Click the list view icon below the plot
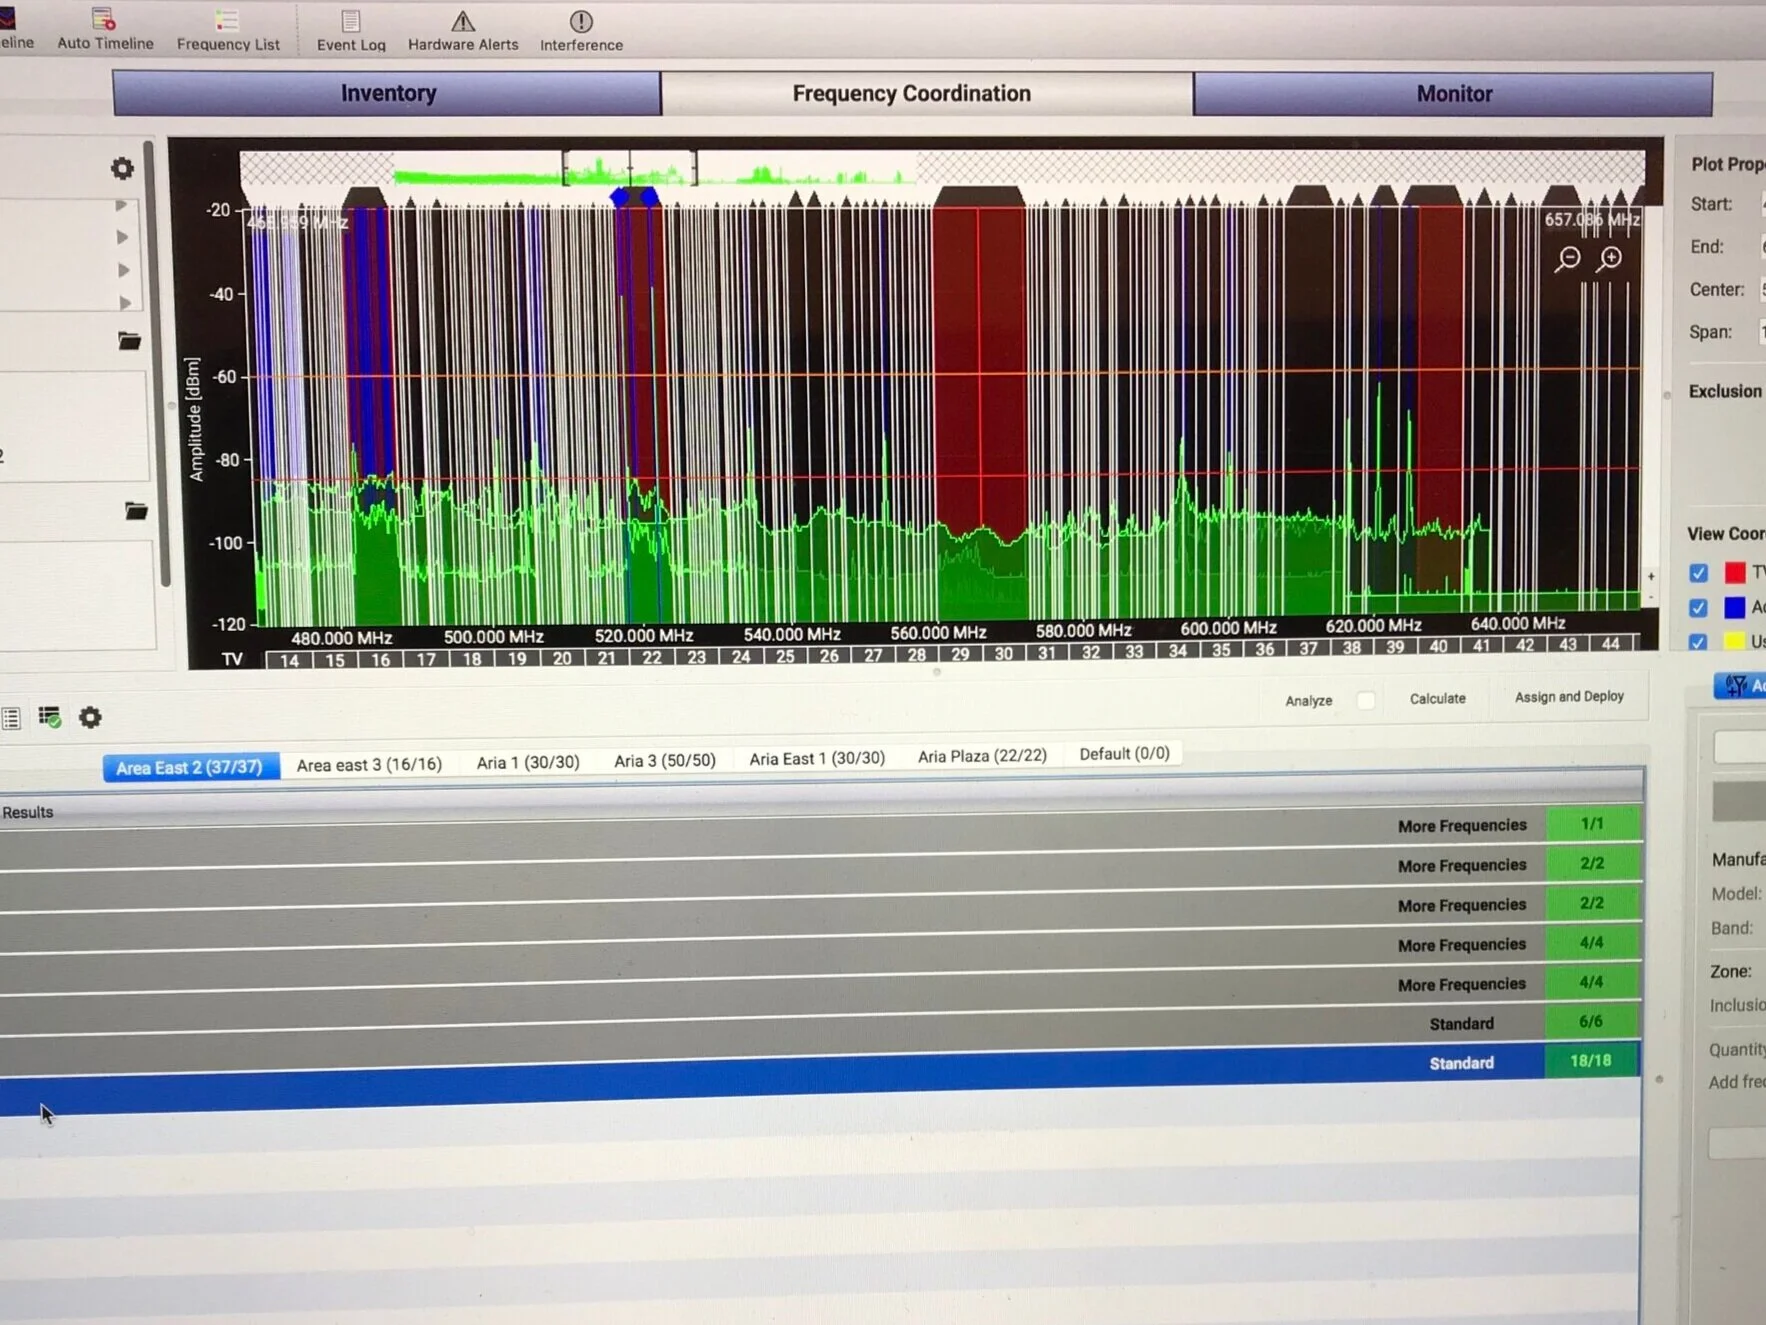Screen dimensions: 1766x1325 (11, 718)
